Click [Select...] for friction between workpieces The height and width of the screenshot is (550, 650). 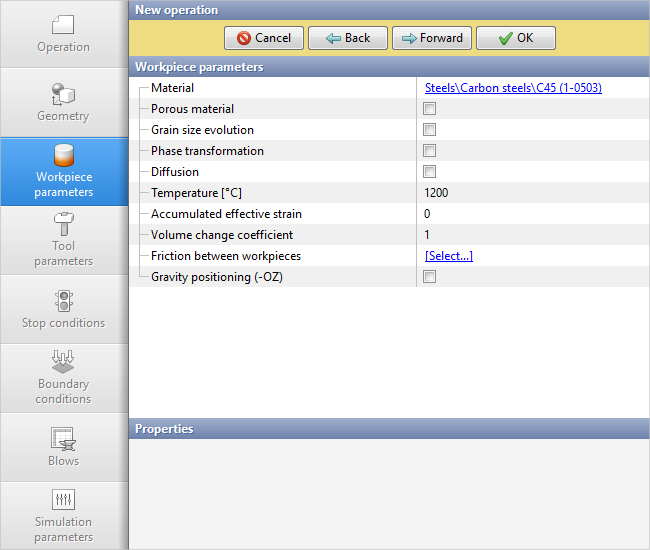(448, 256)
